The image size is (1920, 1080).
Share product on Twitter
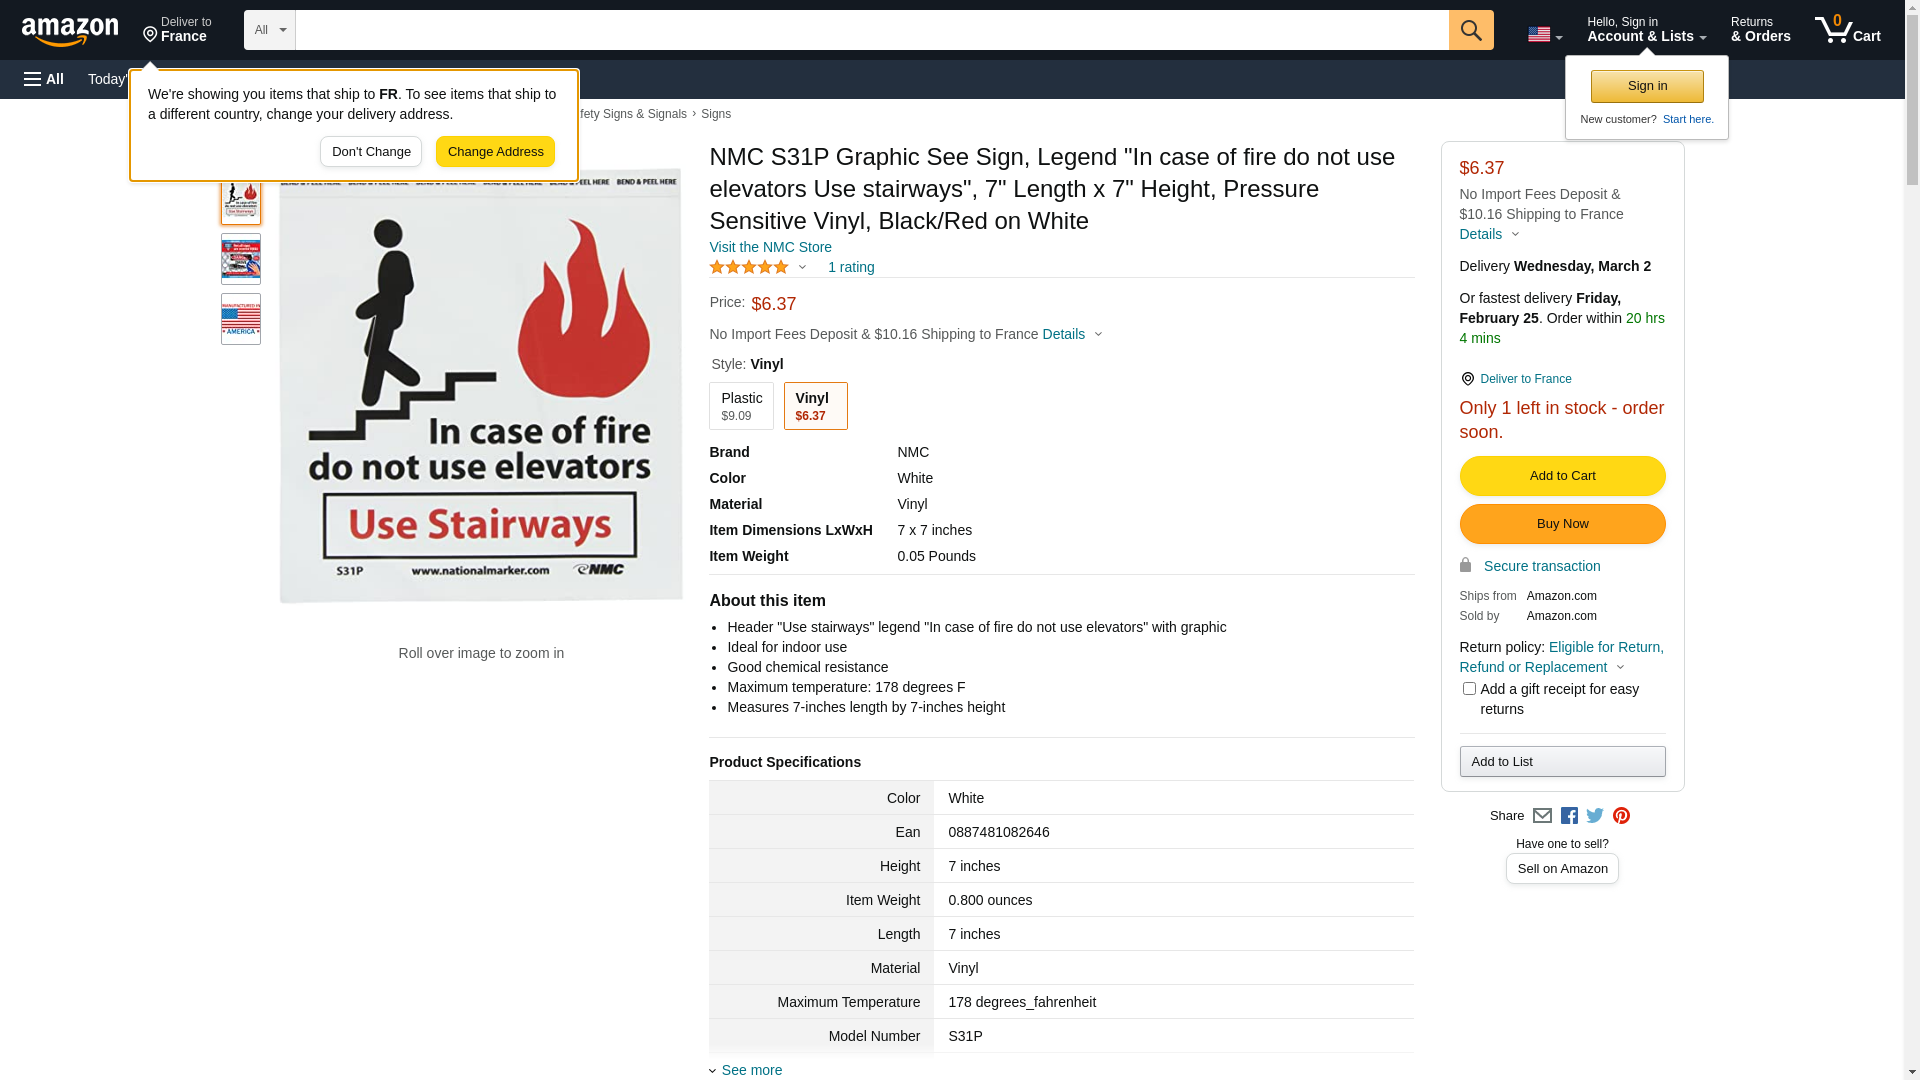[1595, 816]
